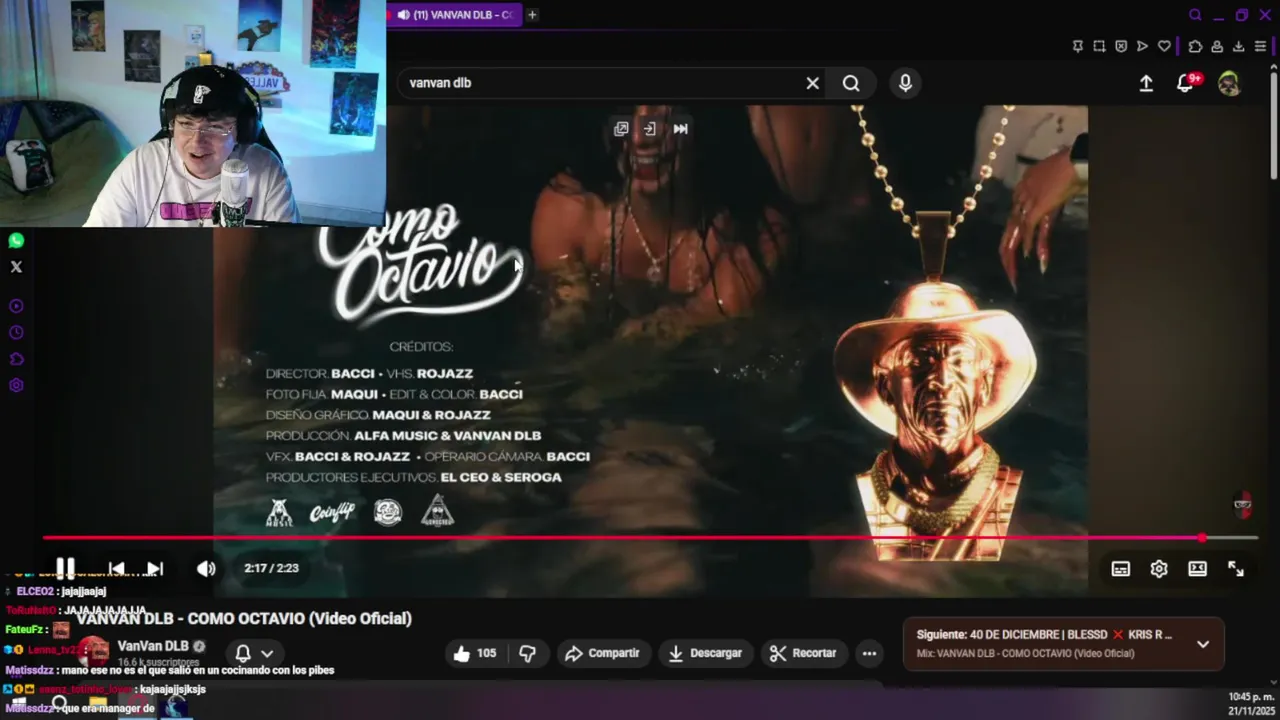1280x720 pixels.
Task: Click the small red floating icon beside the video
Action: (1243, 504)
